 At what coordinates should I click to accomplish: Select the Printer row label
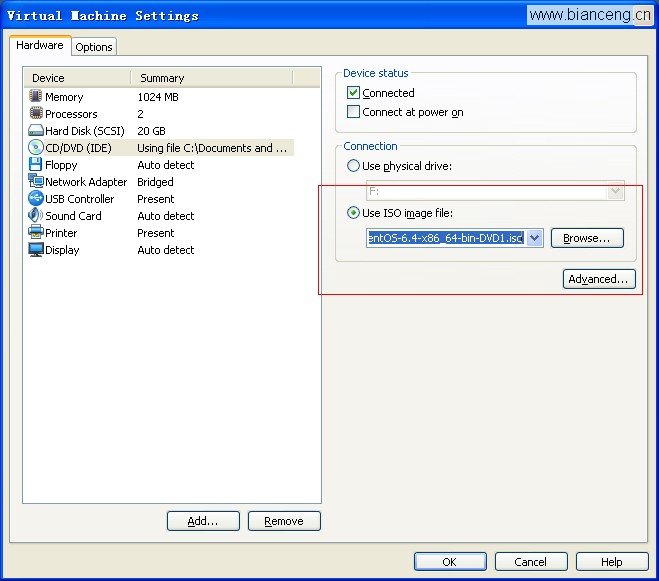pos(61,233)
